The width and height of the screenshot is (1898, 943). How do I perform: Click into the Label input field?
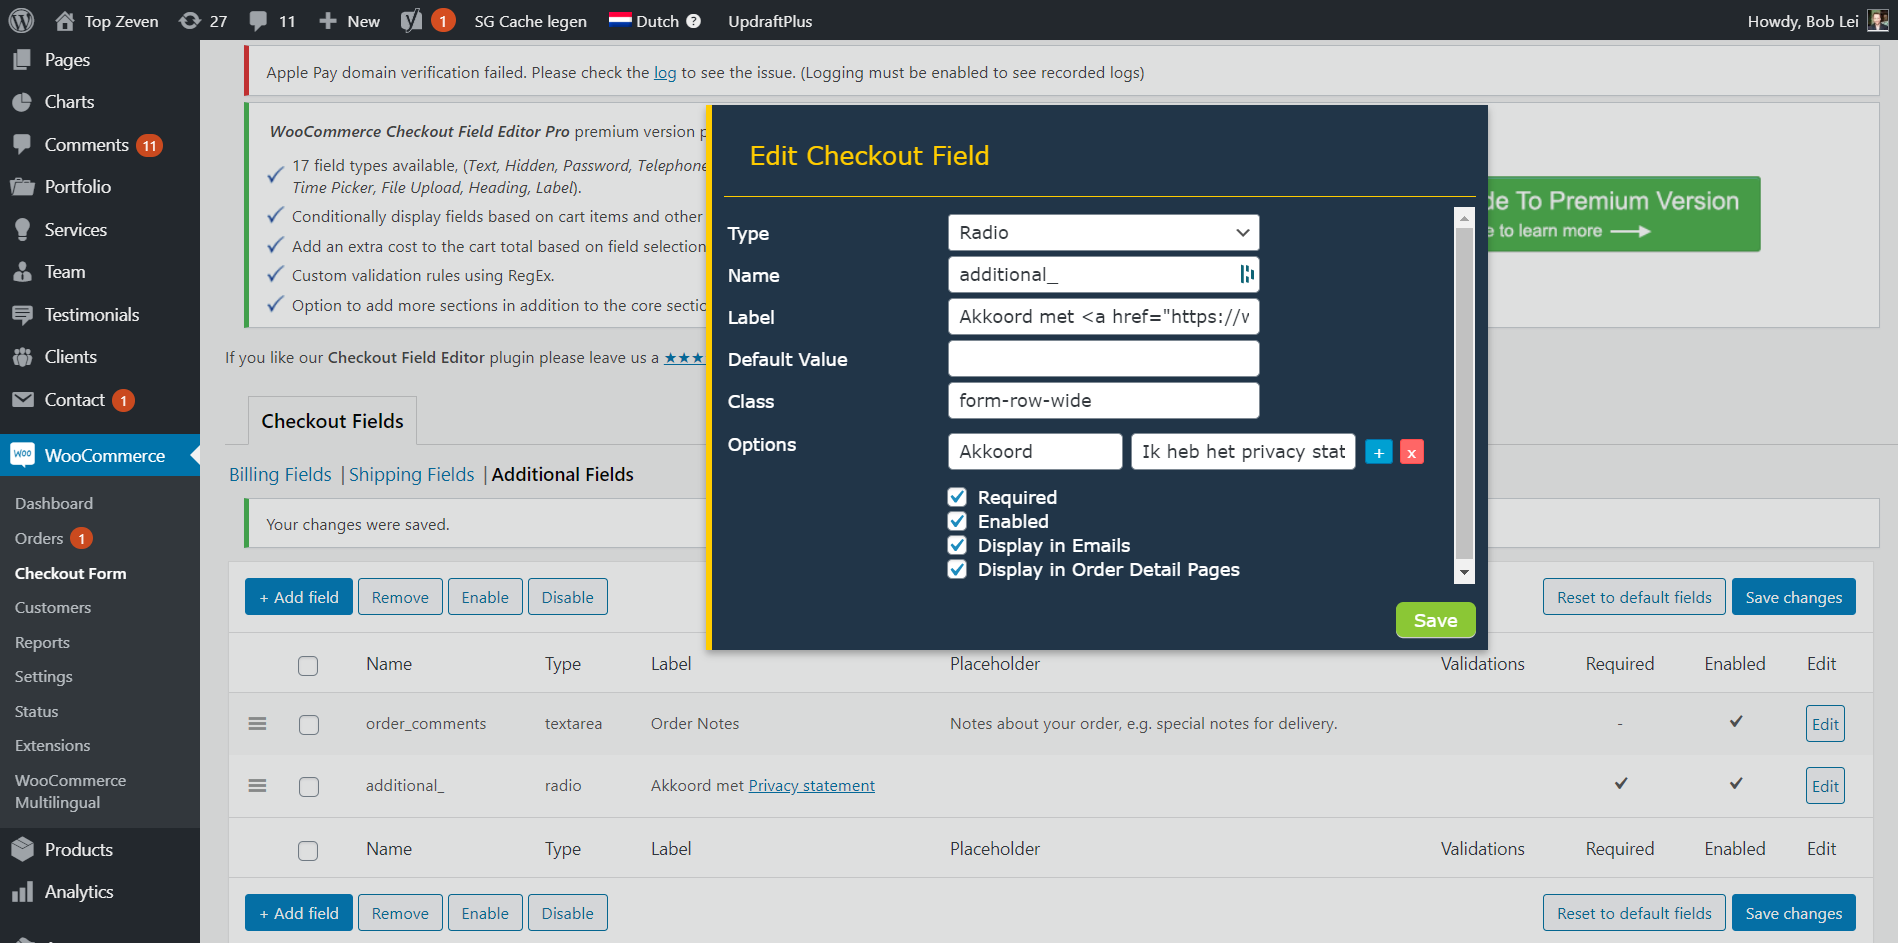(1103, 316)
